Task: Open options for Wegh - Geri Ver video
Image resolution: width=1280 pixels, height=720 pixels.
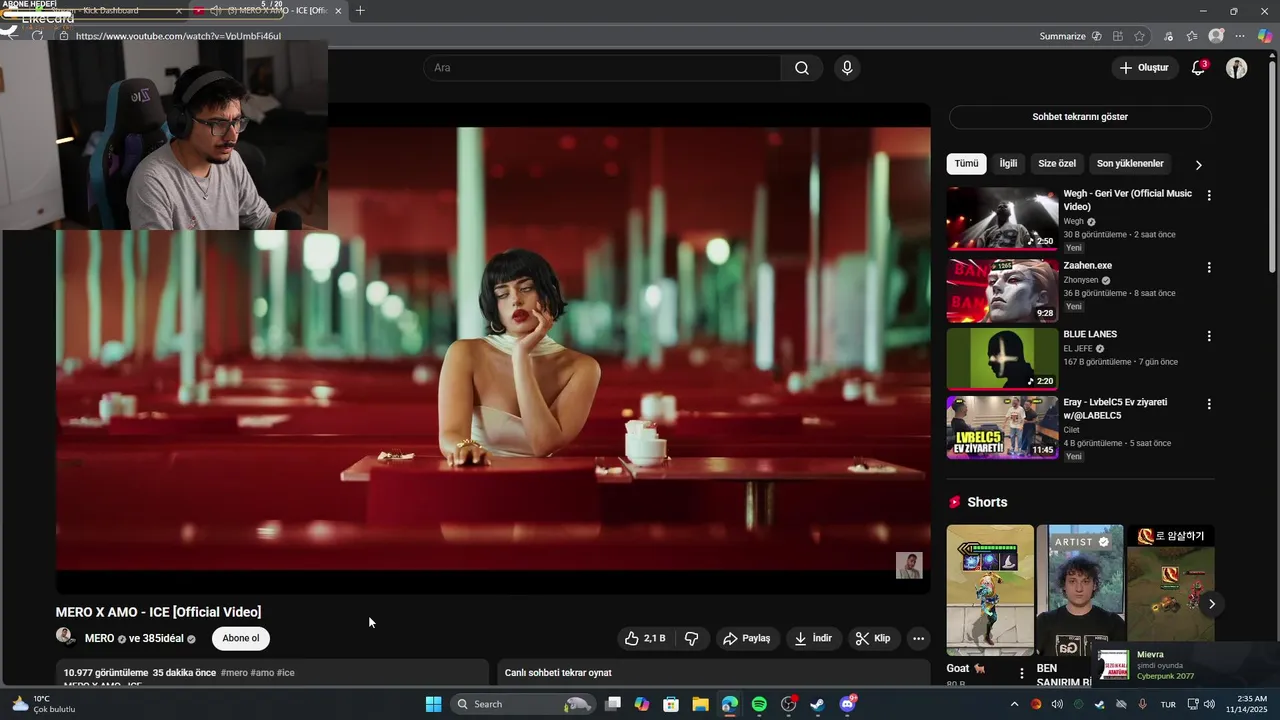Action: [x=1209, y=196]
